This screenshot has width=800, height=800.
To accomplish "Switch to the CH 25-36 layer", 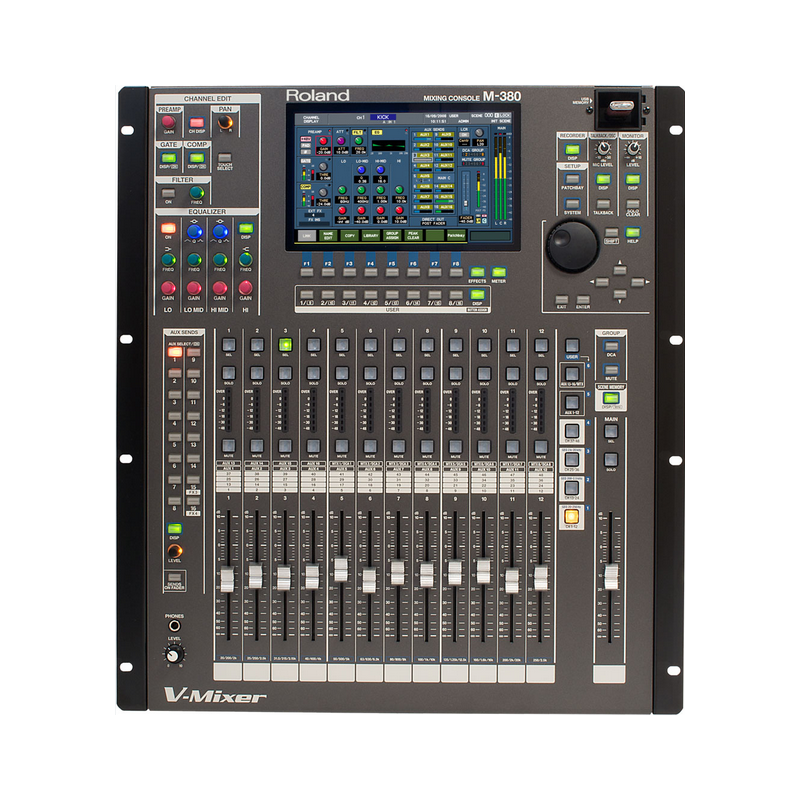I will point(572,460).
